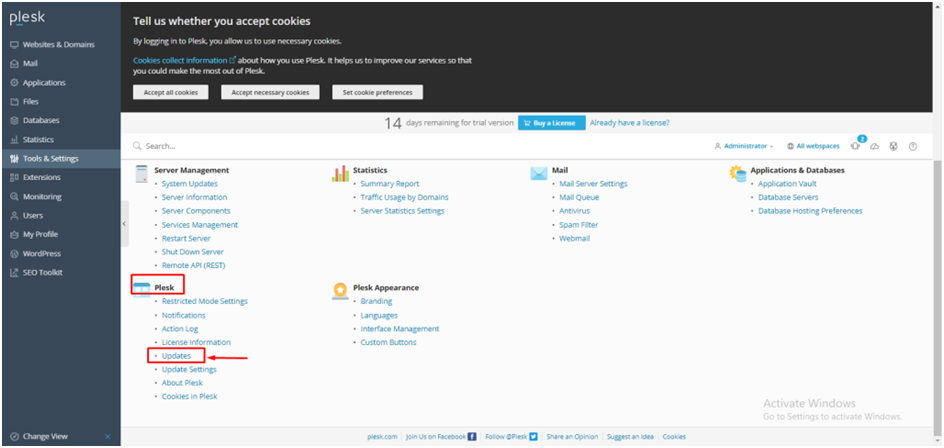Open the Administrator account dropdown
944x448 pixels.
[744, 146]
